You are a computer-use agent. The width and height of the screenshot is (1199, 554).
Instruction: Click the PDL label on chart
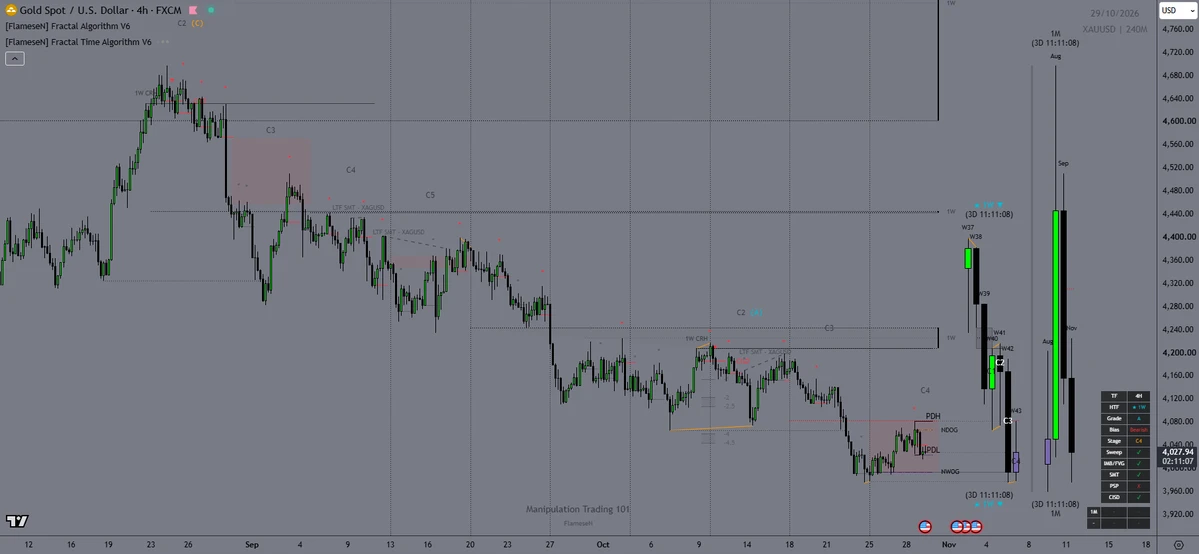coord(933,450)
